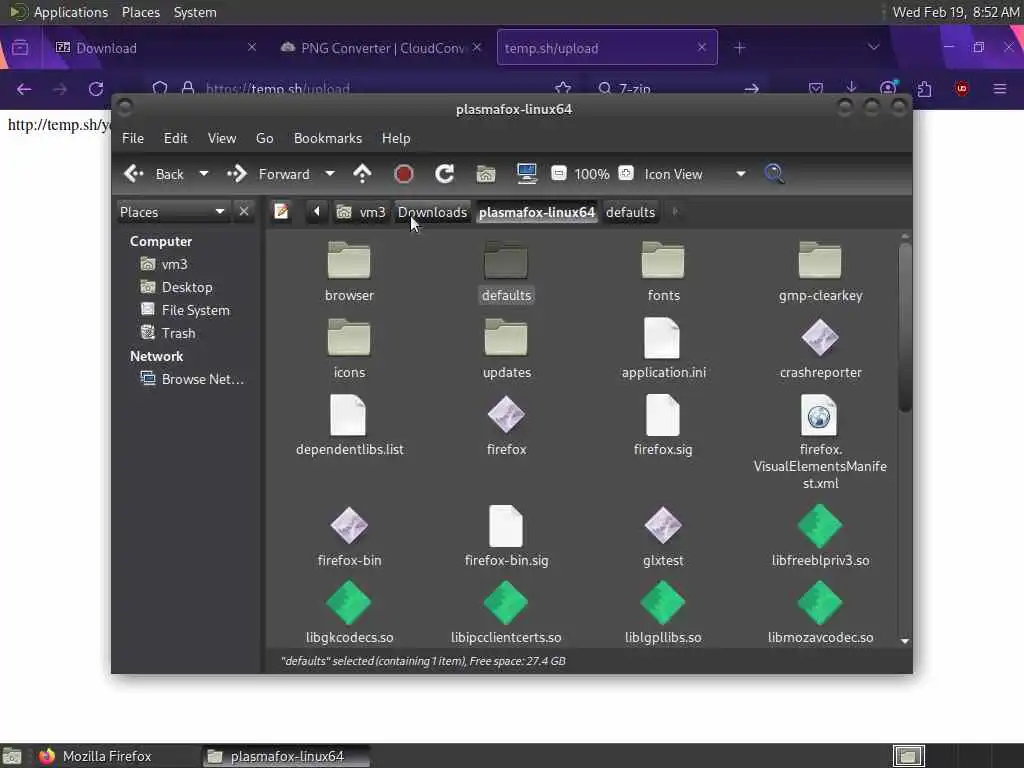This screenshot has height=768, width=1024.
Task: Select the application.ini file
Action: point(663,349)
